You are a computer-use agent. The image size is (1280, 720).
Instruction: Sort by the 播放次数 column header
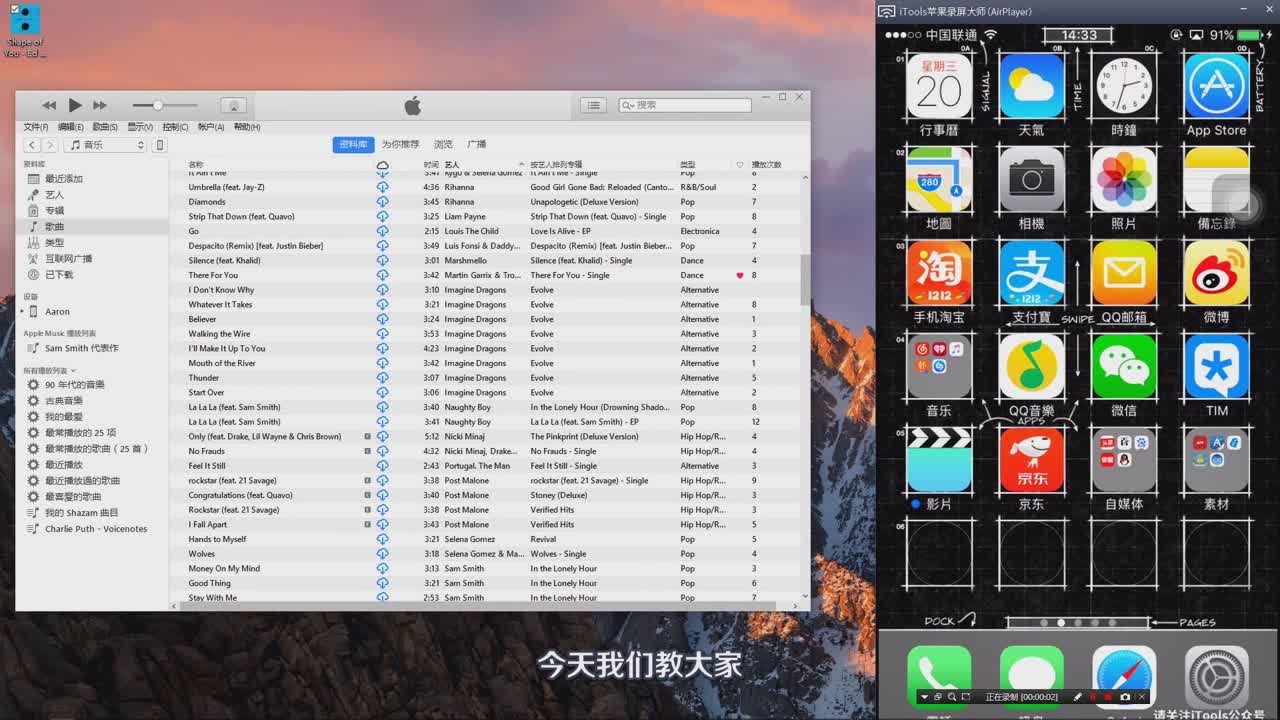[768, 164]
